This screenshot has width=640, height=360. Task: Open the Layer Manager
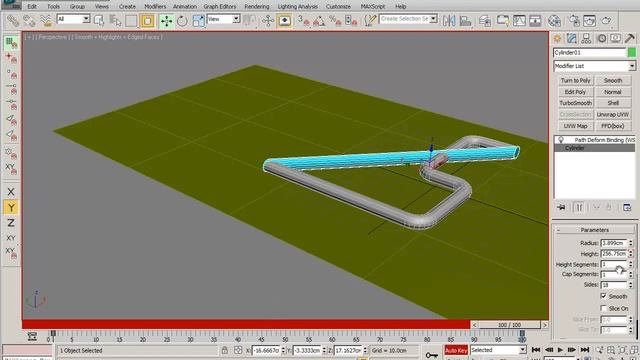[x=484, y=20]
